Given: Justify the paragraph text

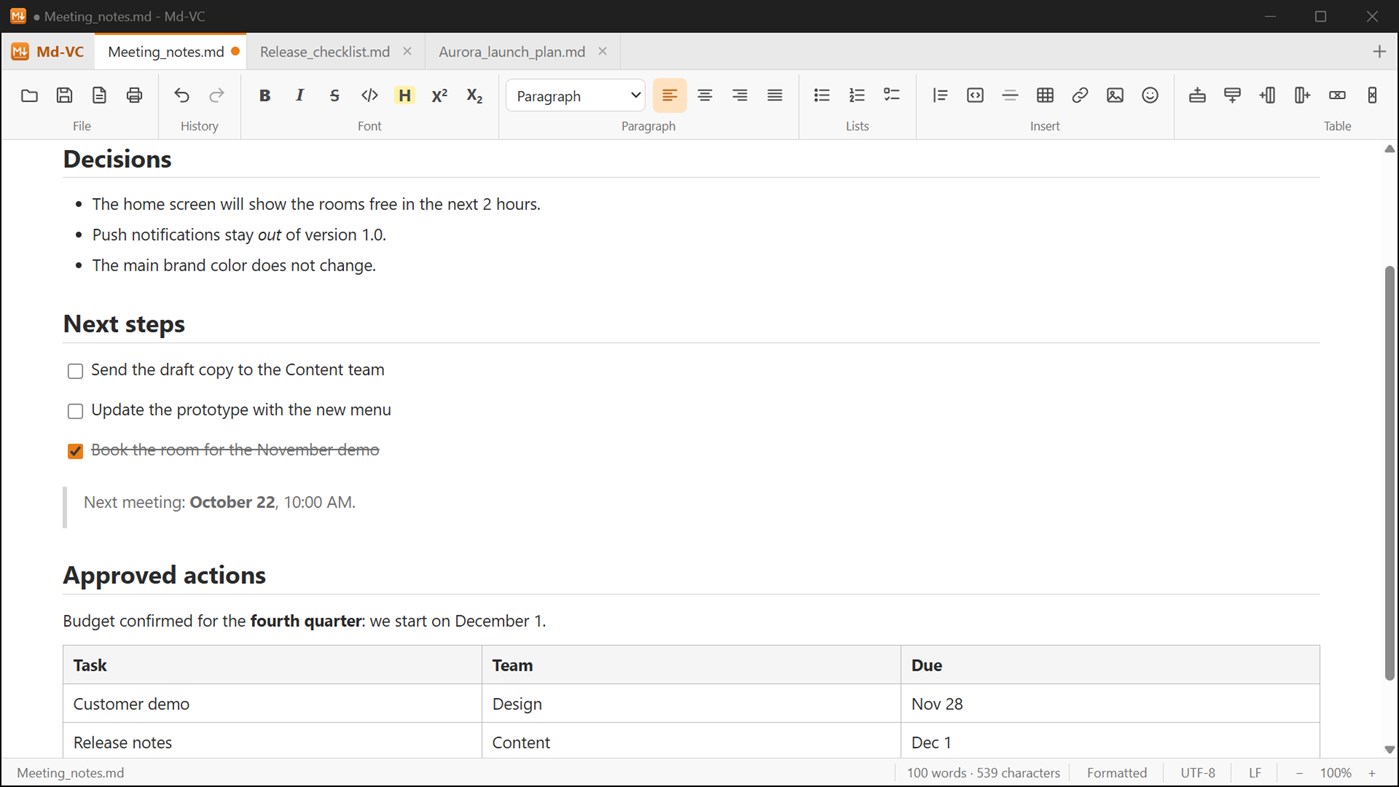Looking at the screenshot, I should coord(775,95).
